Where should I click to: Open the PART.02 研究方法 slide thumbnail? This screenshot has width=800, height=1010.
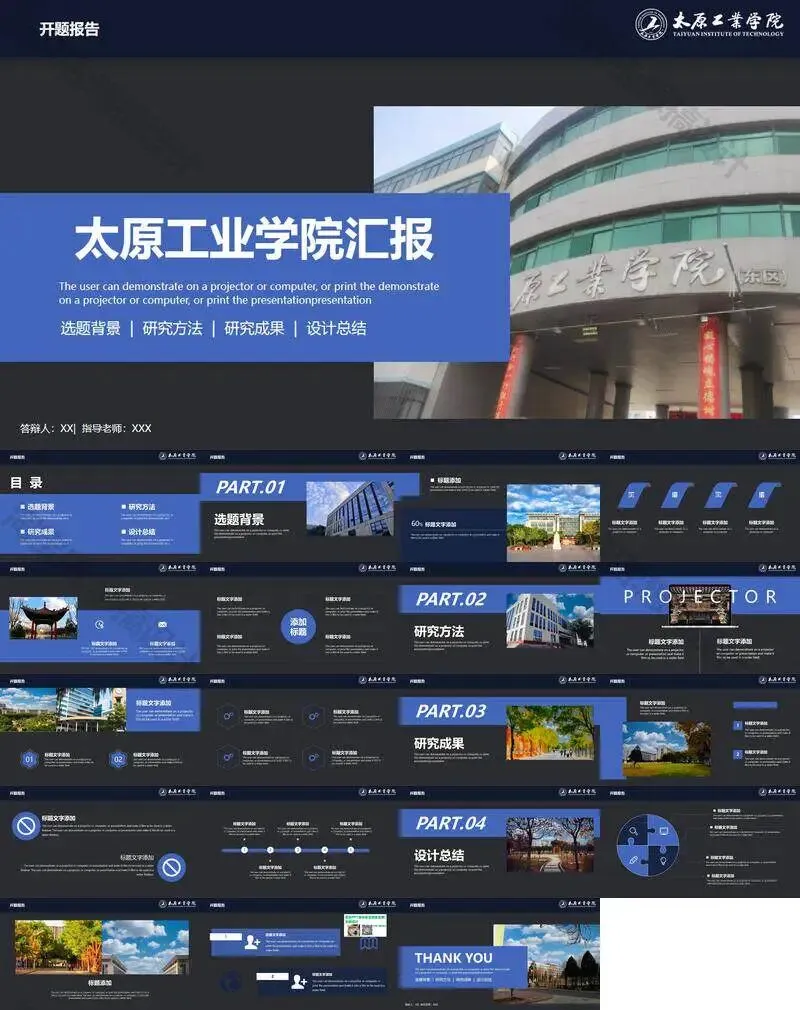[x=499, y=618]
